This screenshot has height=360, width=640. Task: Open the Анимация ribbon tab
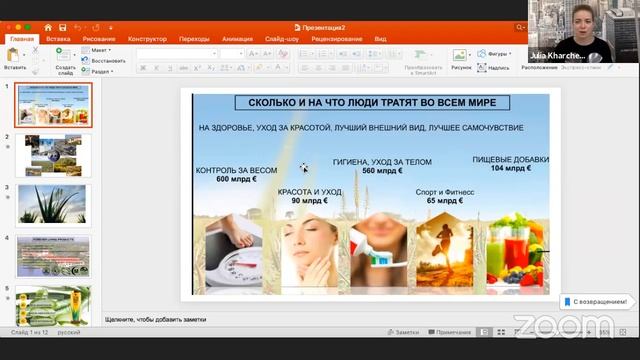[238, 39]
